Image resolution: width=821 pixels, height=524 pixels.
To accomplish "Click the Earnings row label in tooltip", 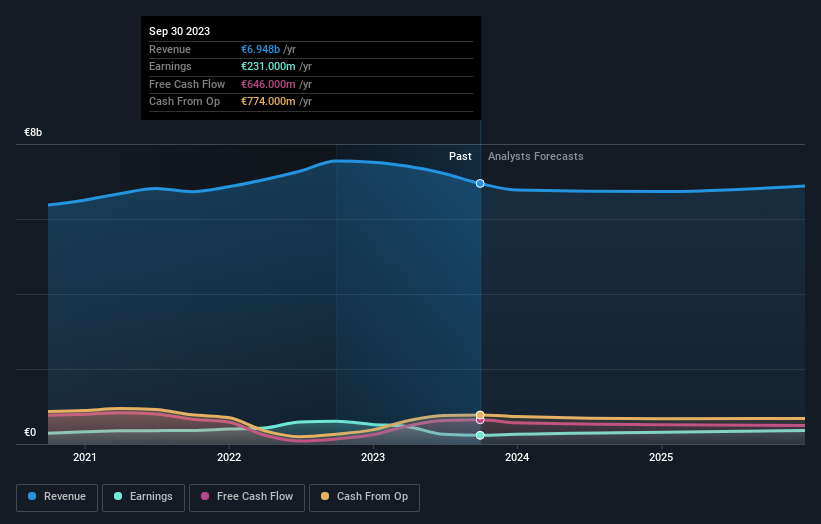I will coord(170,66).
